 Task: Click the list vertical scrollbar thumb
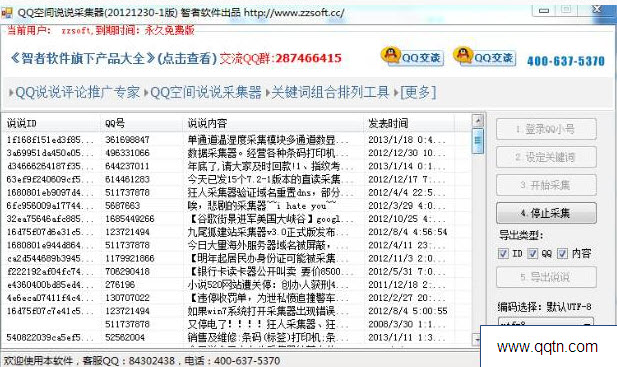pyautogui.click(x=477, y=140)
